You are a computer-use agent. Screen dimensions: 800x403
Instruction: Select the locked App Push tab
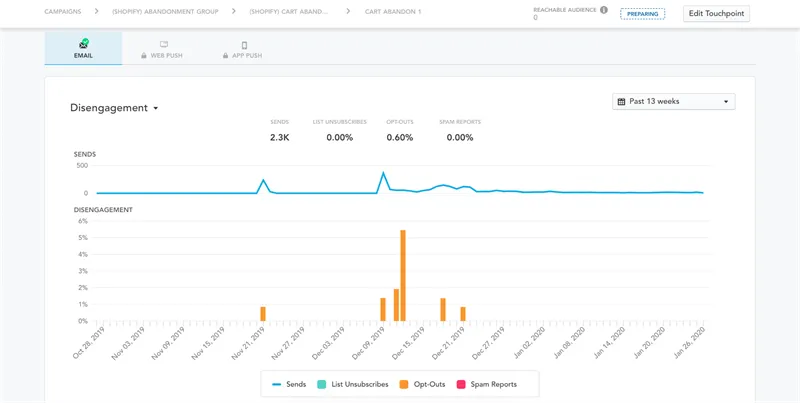(244, 48)
